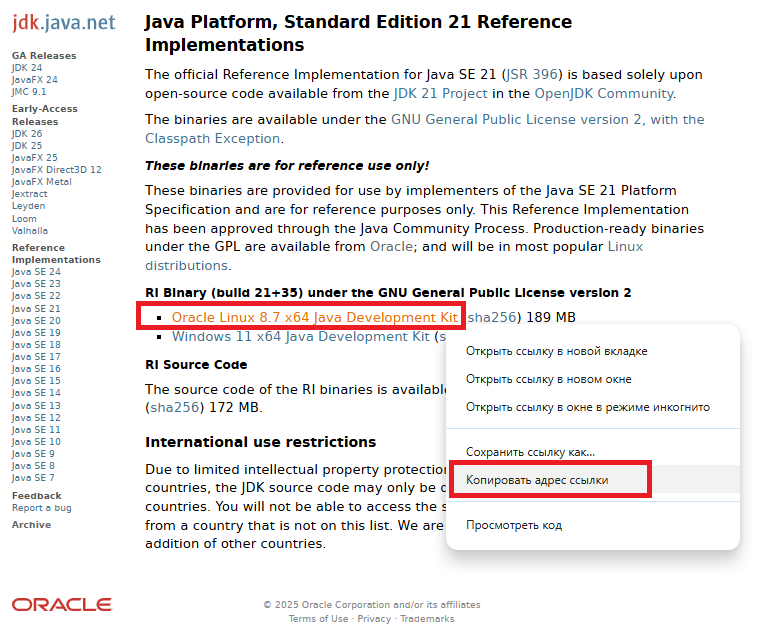
Task: Open the JSR 396 link
Action: (532, 75)
